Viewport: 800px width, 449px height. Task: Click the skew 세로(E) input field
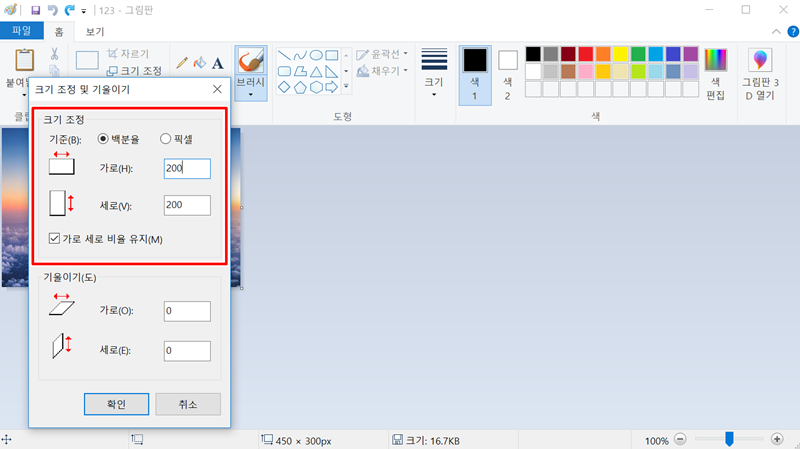click(187, 351)
